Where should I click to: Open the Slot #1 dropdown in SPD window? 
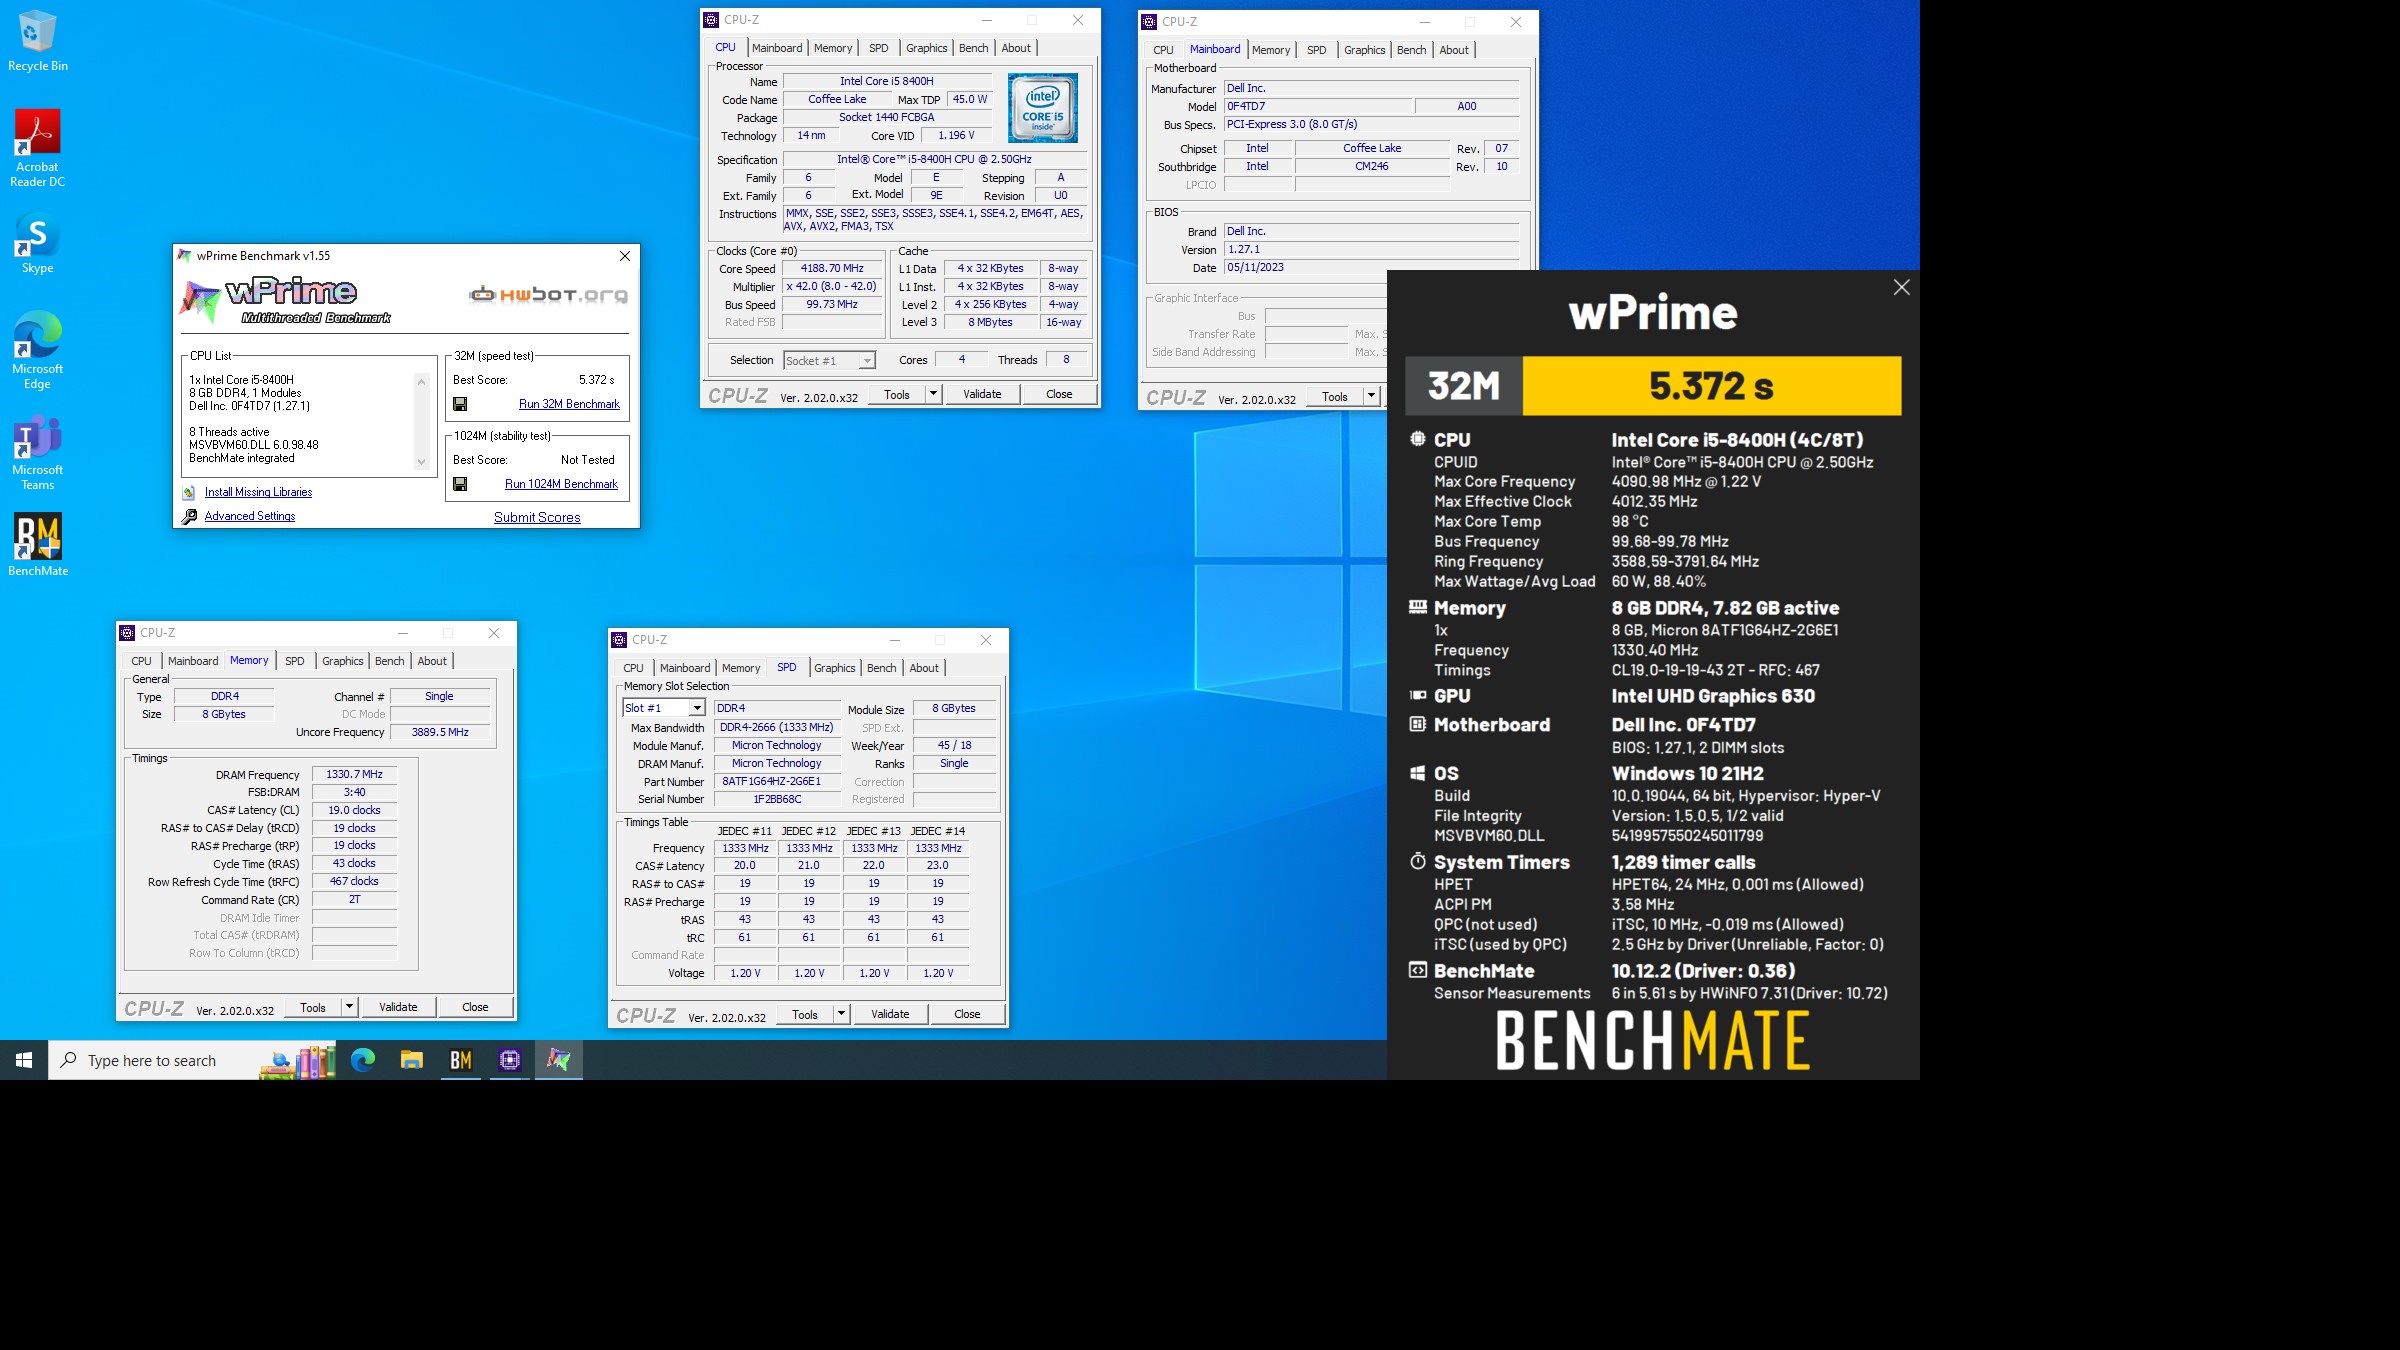[x=697, y=708]
